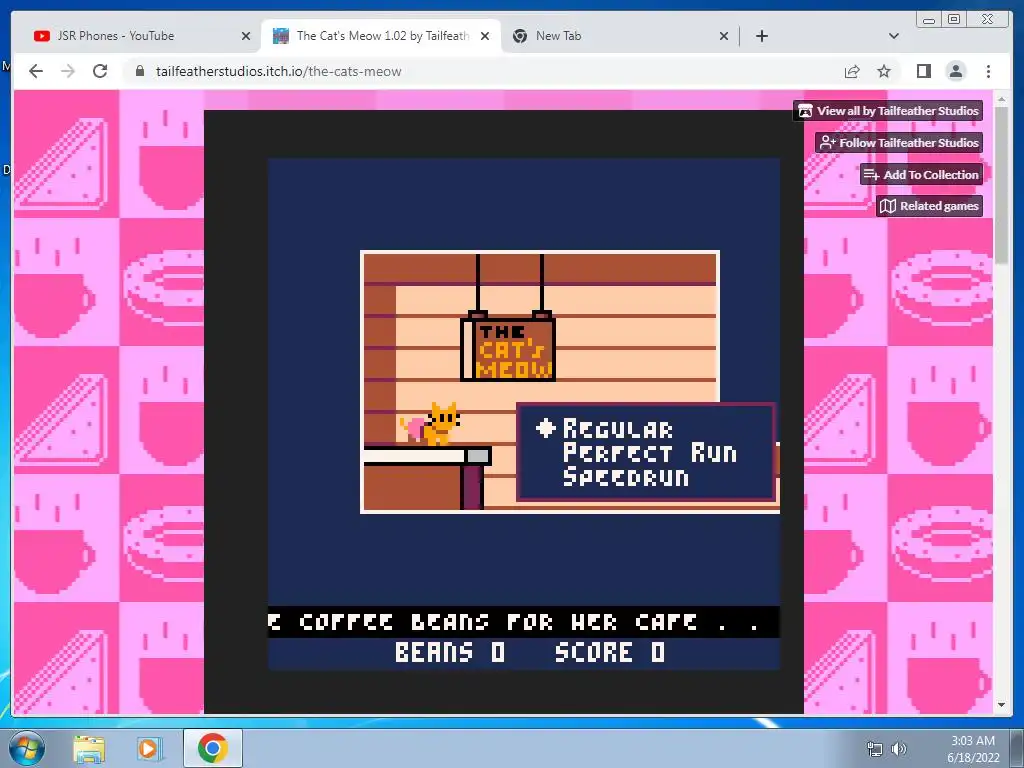
Task: Open the Windows Start button
Action: [27, 748]
